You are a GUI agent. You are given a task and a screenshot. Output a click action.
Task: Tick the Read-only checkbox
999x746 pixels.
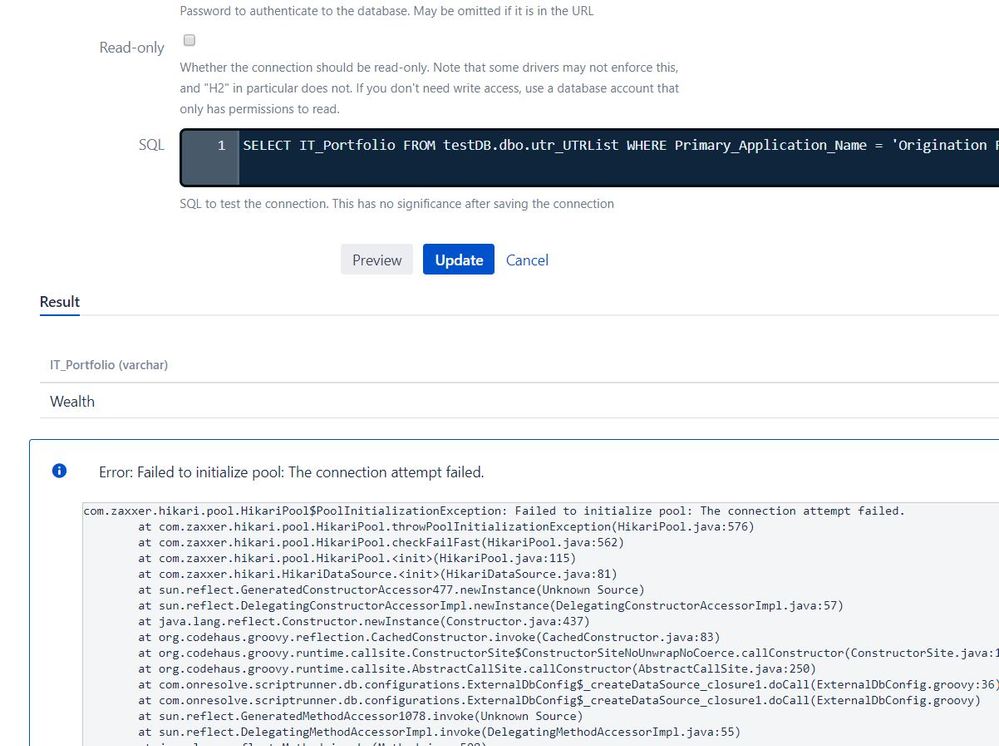(x=189, y=40)
